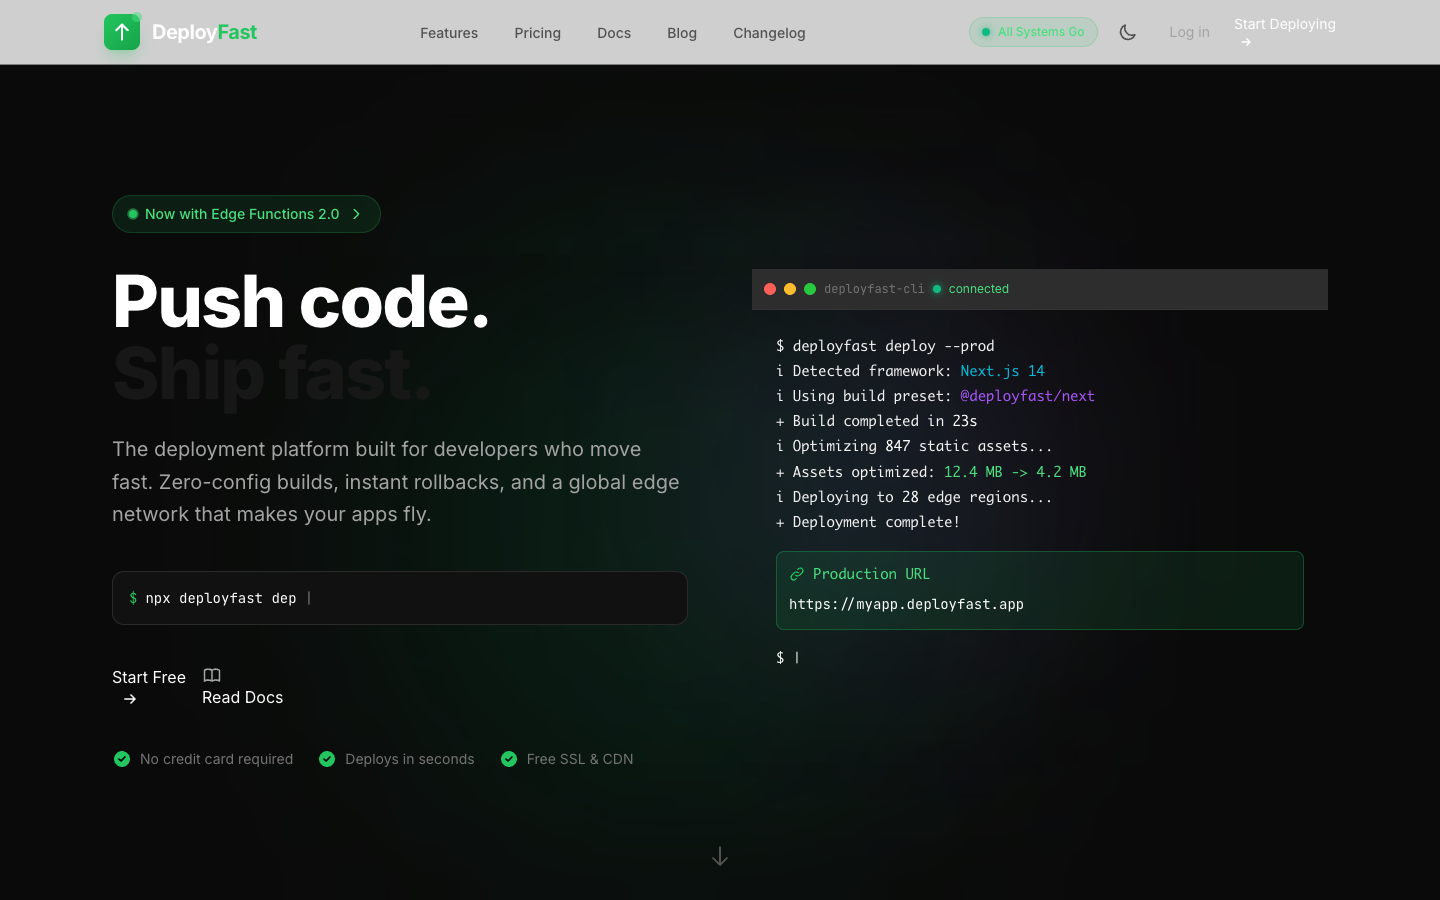Click the green dot in Edge Functions badge

click(x=132, y=214)
